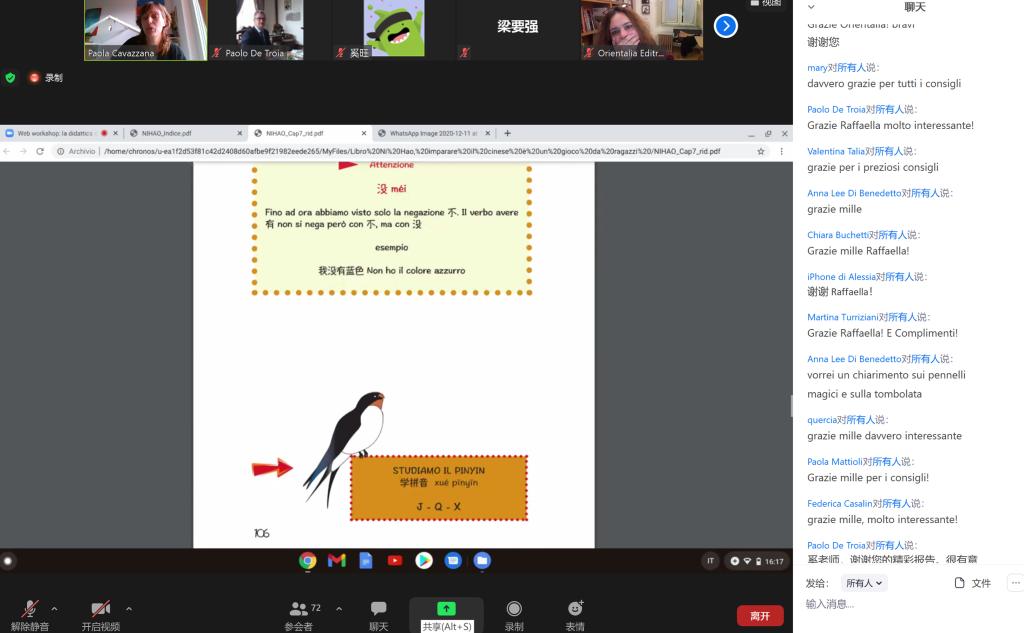Click sender name quercia in chat
1024x633 pixels.
(822, 419)
